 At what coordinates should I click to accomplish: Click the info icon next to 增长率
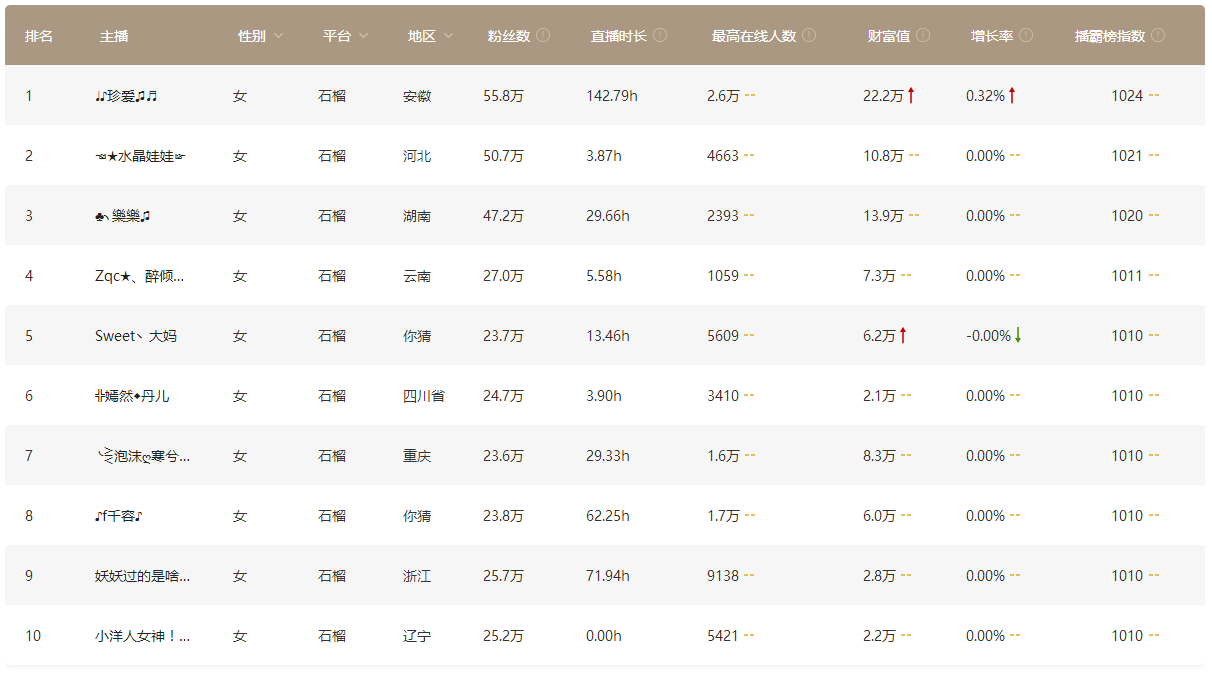tap(1026, 35)
